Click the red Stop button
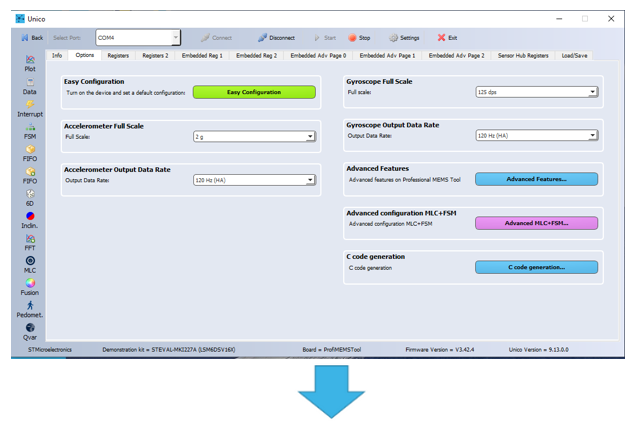Viewport: 640px width, 435px height. (359, 38)
